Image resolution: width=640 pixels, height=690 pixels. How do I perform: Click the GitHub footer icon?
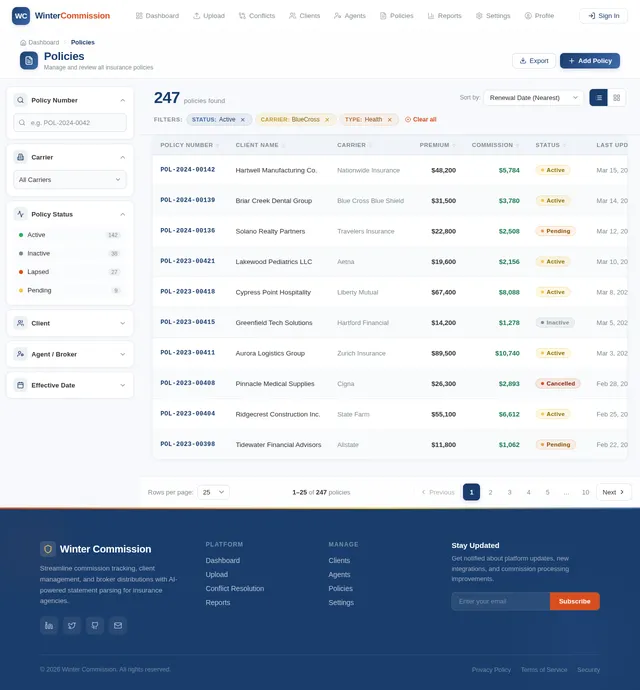[95, 625]
